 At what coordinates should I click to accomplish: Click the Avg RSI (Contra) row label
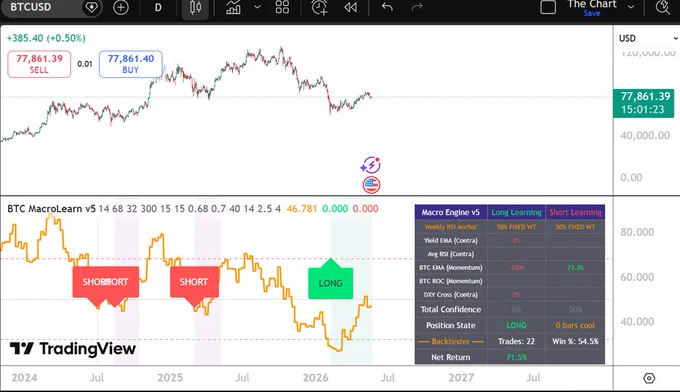point(451,254)
